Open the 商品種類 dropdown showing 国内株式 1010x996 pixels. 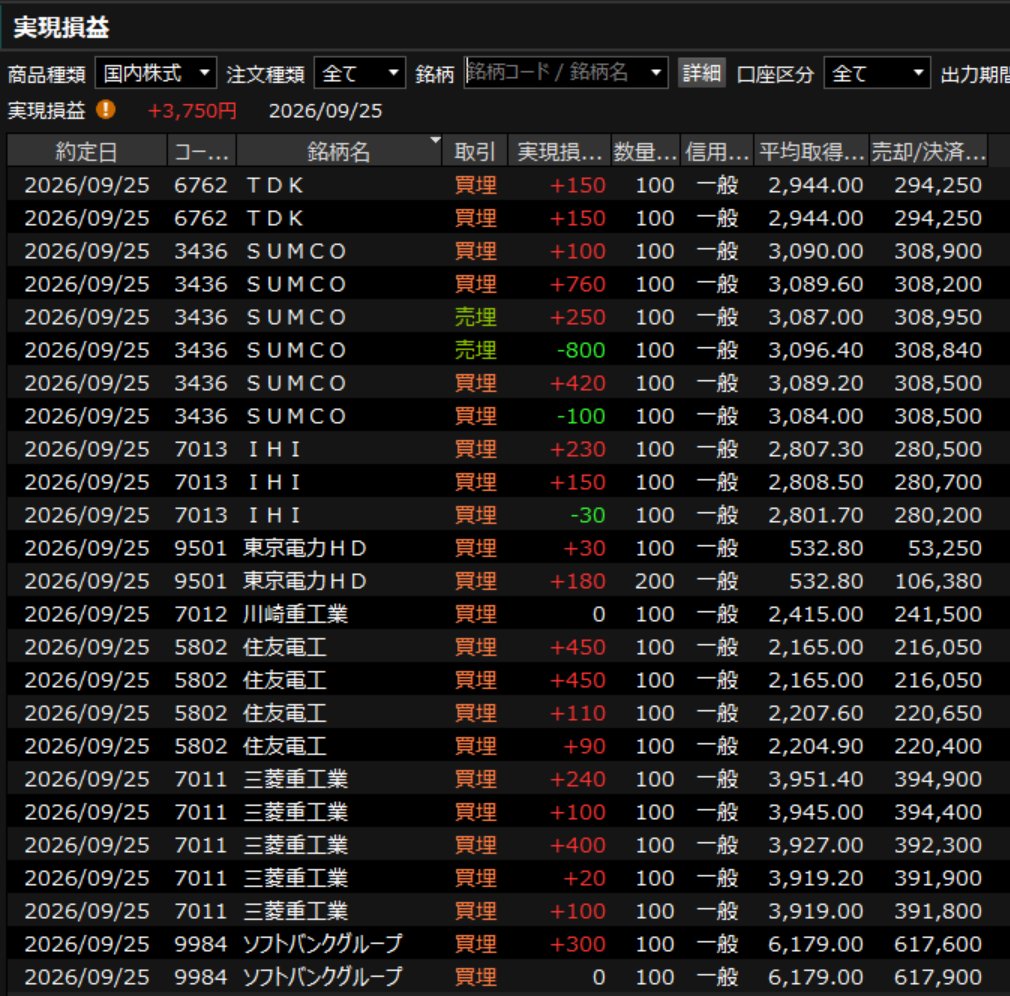pos(156,73)
